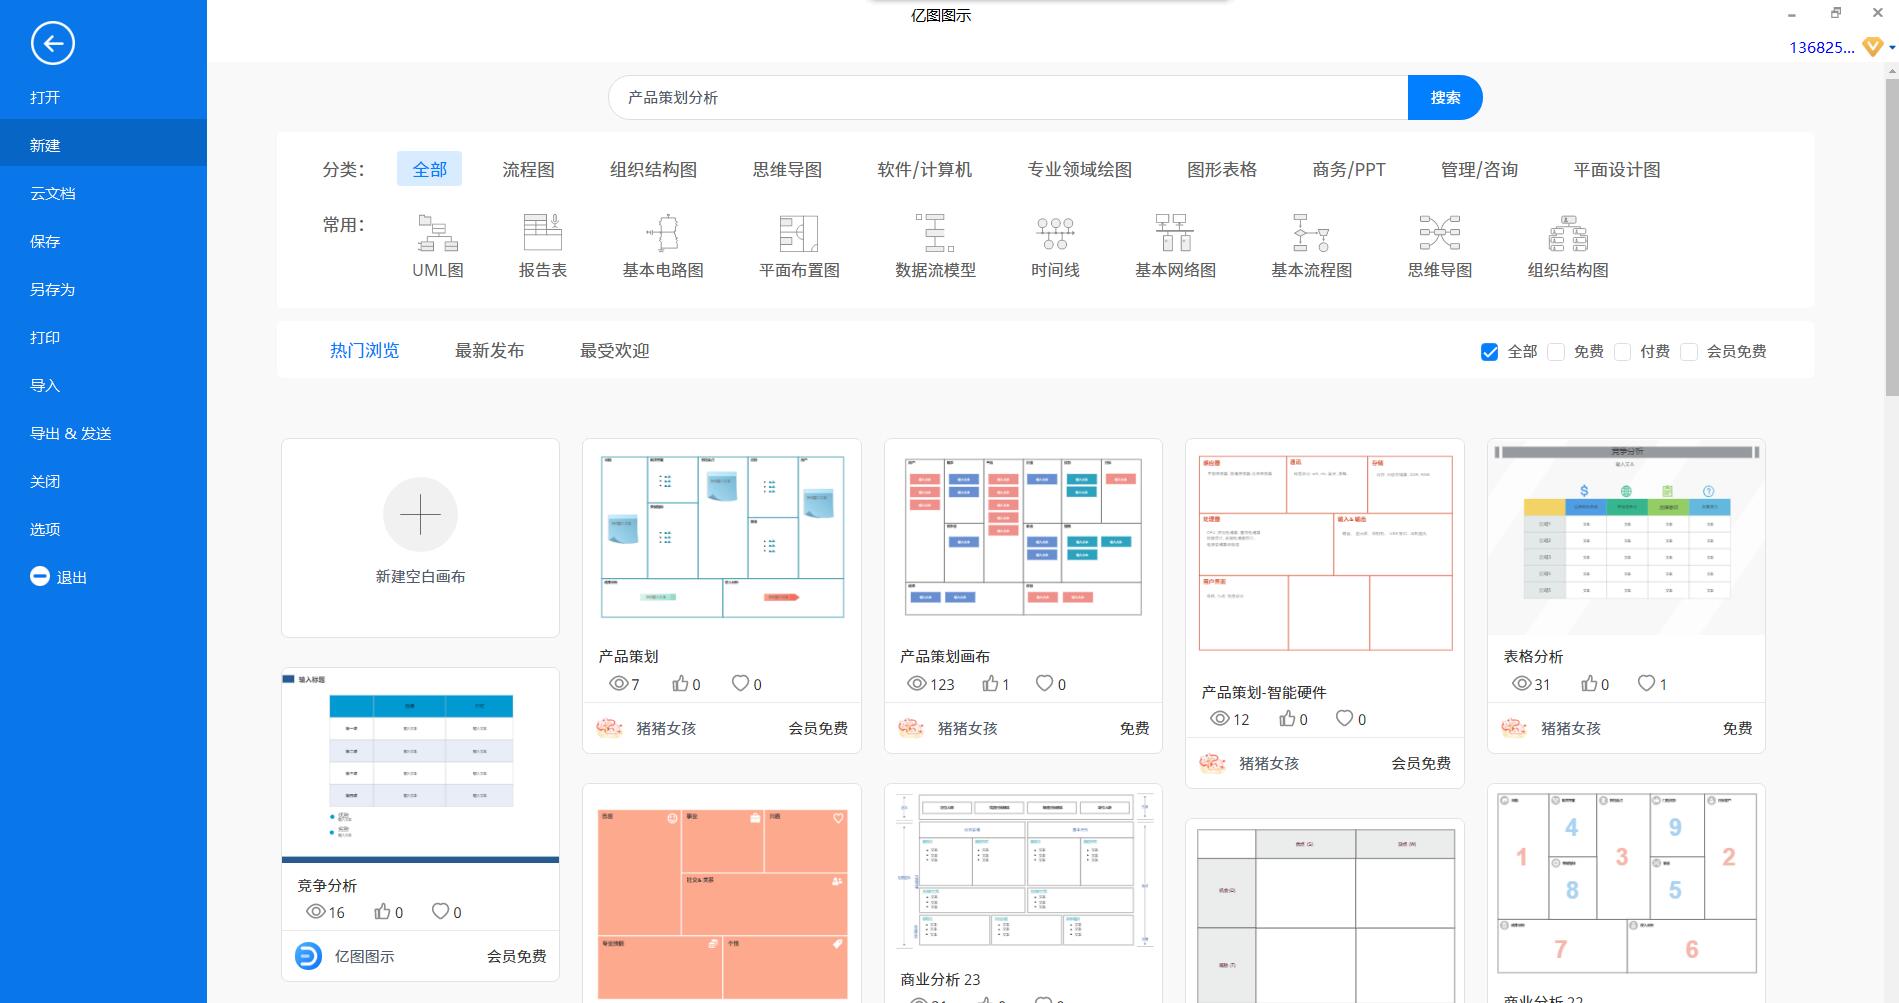The image size is (1899, 1003).
Task: Check the 付费 filter checkbox
Action: [1622, 351]
